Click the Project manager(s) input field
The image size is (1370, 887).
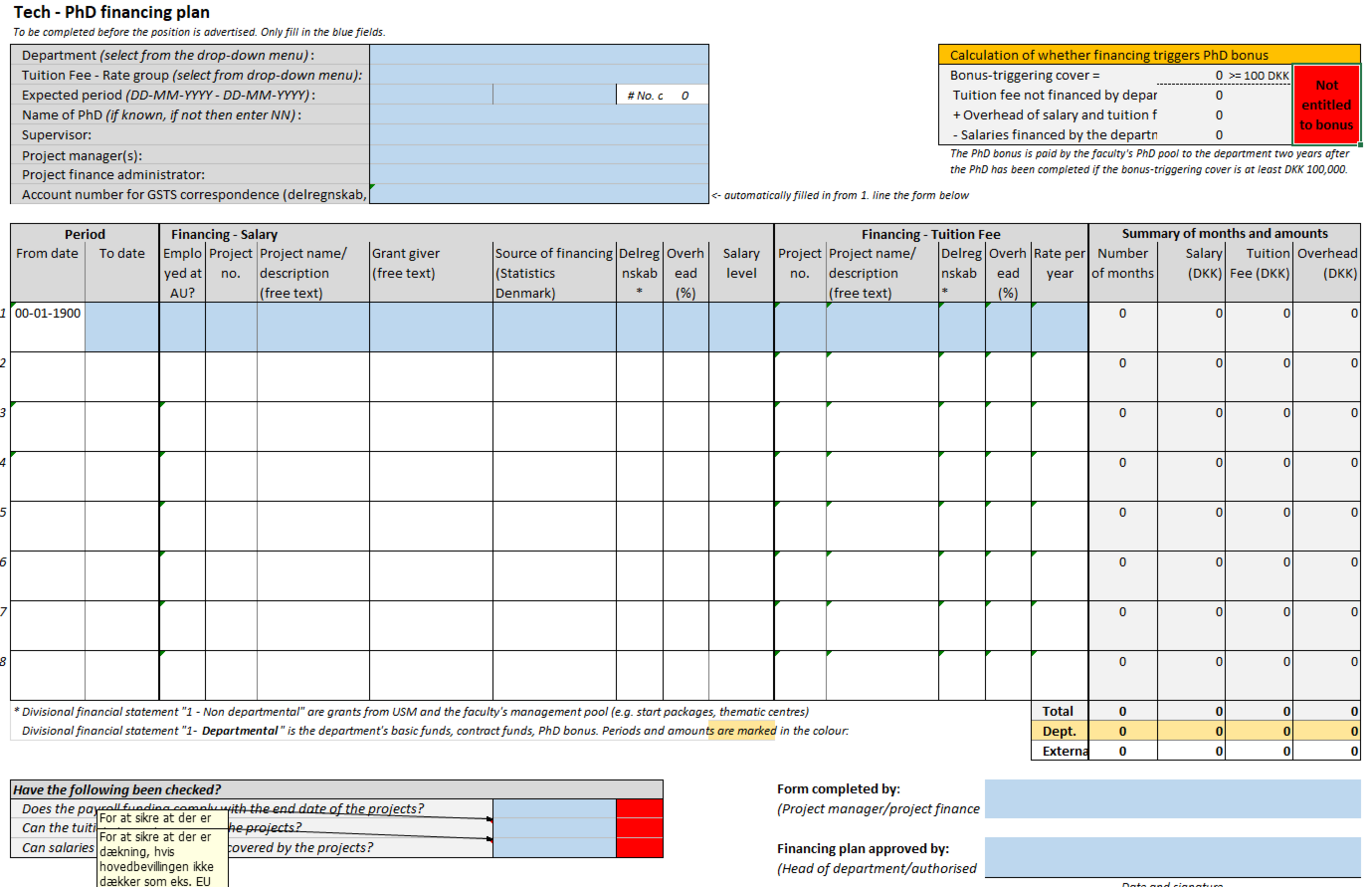(539, 154)
